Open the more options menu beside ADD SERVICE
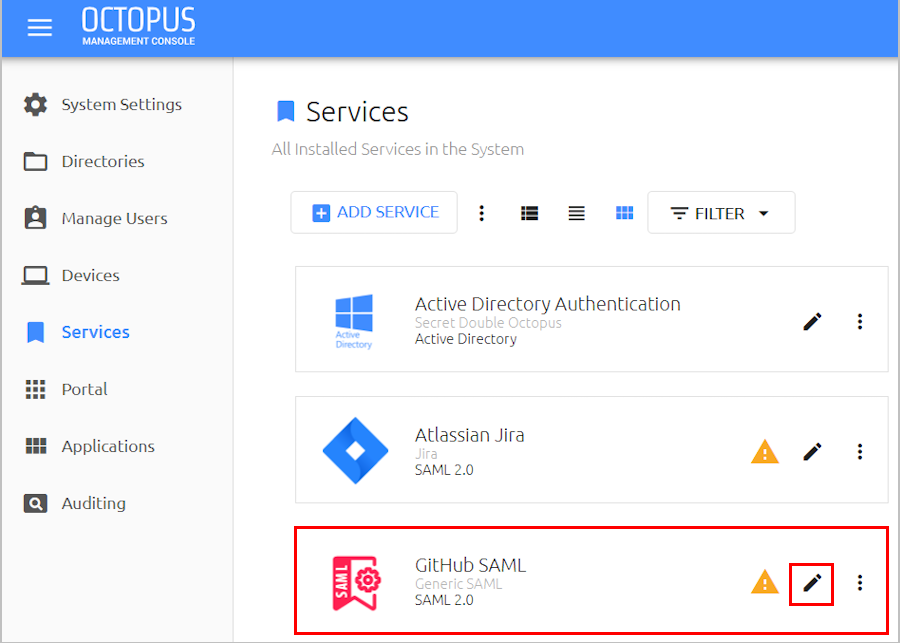 point(482,213)
